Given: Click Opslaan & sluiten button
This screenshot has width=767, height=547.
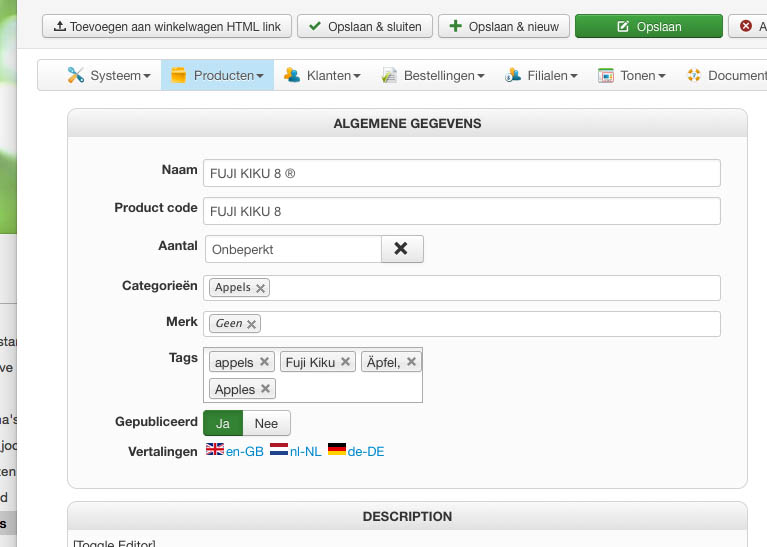Looking at the screenshot, I should 365,26.
